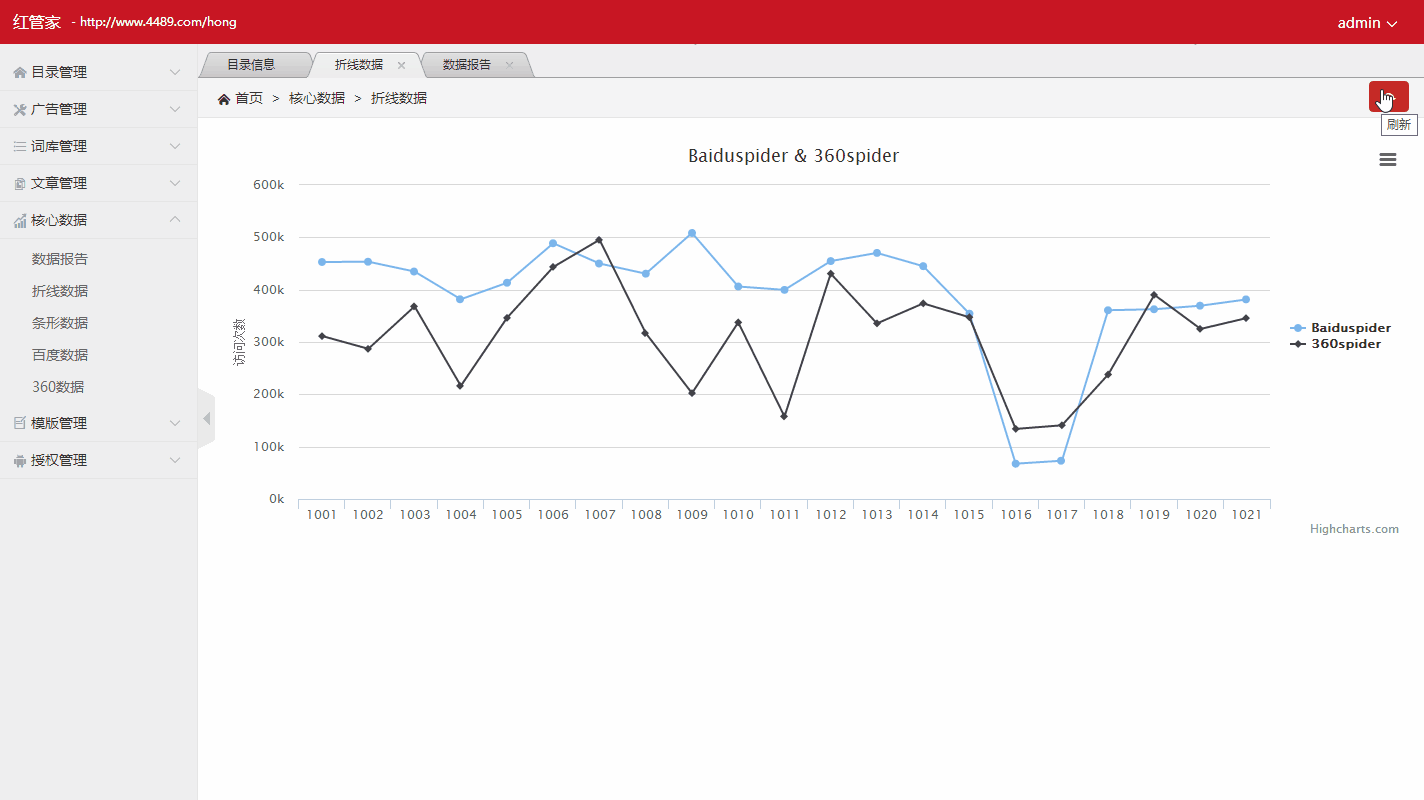
Task: Close the 折线数据 tab
Action: click(401, 65)
